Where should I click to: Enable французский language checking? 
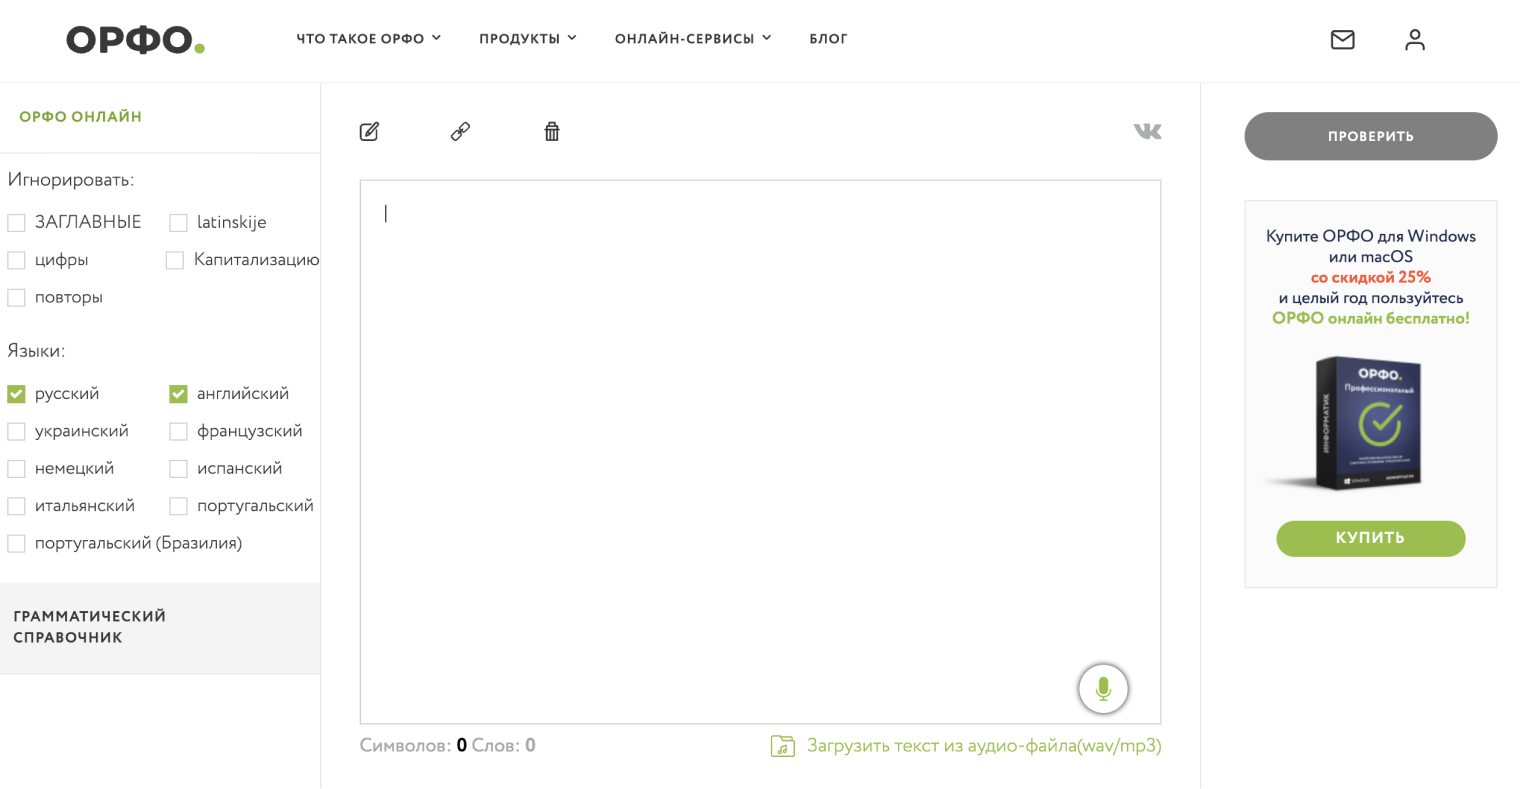178,431
